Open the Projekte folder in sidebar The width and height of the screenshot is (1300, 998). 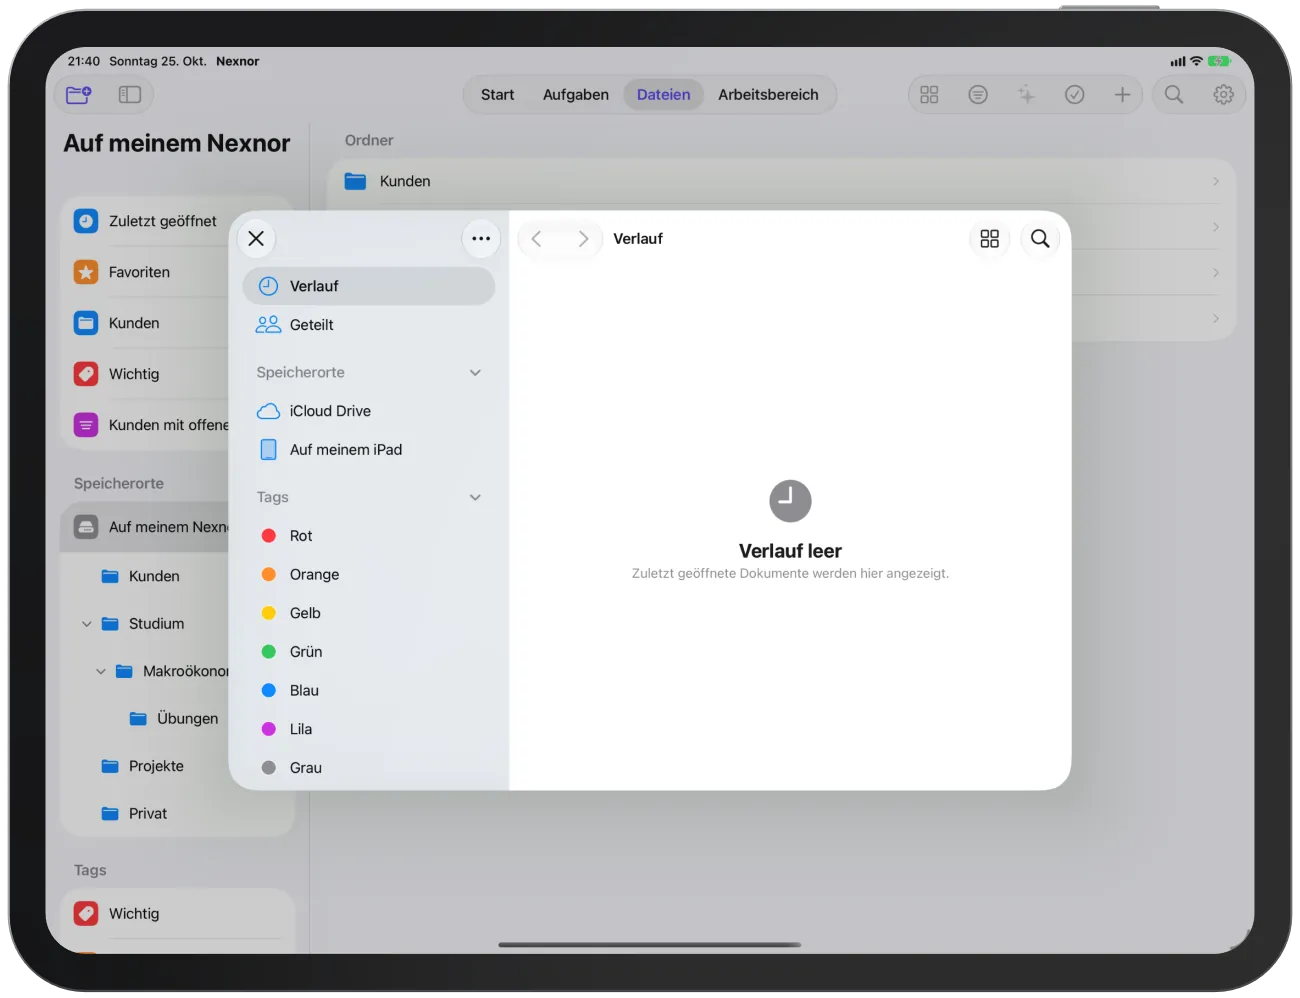point(146,766)
